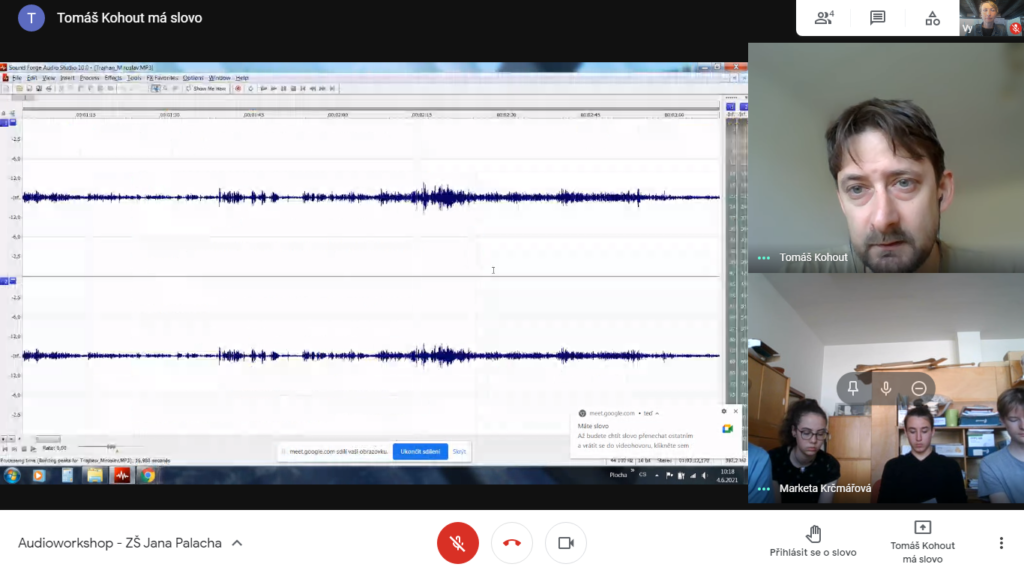Click the Save As toolbar icon
Viewport: 1024px width, 576px height.
[x=39, y=88]
